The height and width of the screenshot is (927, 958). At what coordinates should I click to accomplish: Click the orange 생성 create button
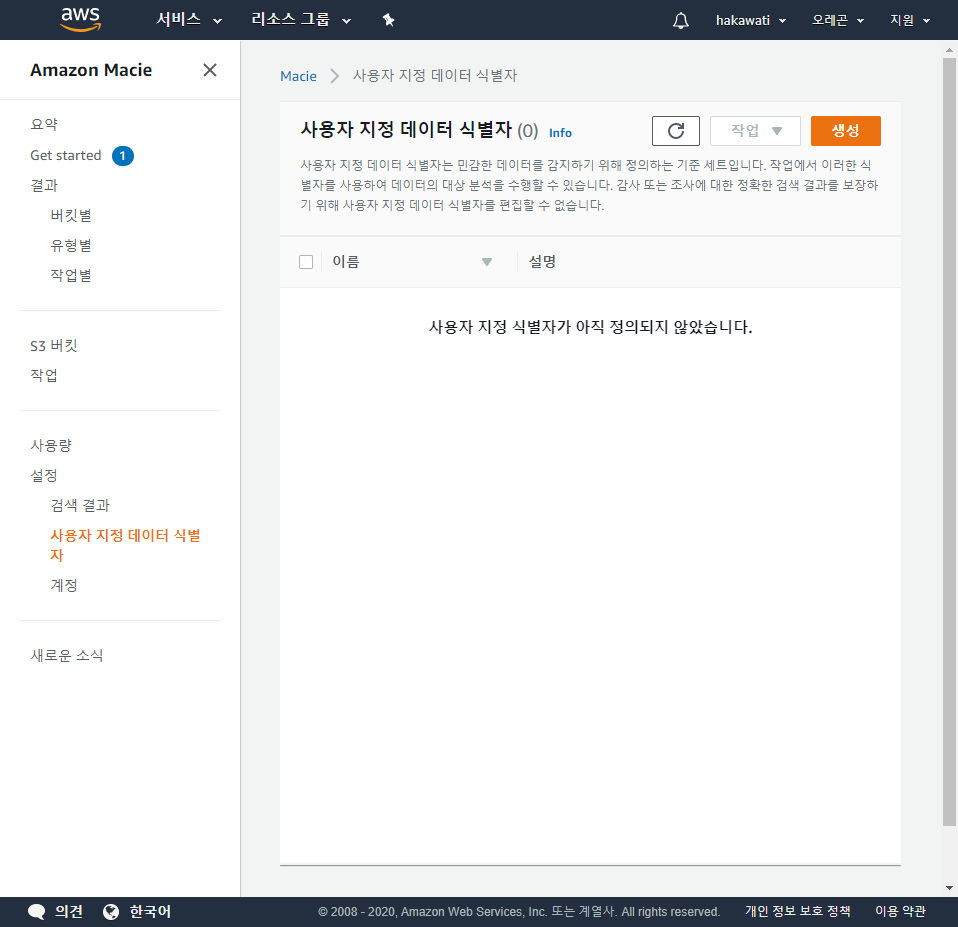tap(846, 131)
